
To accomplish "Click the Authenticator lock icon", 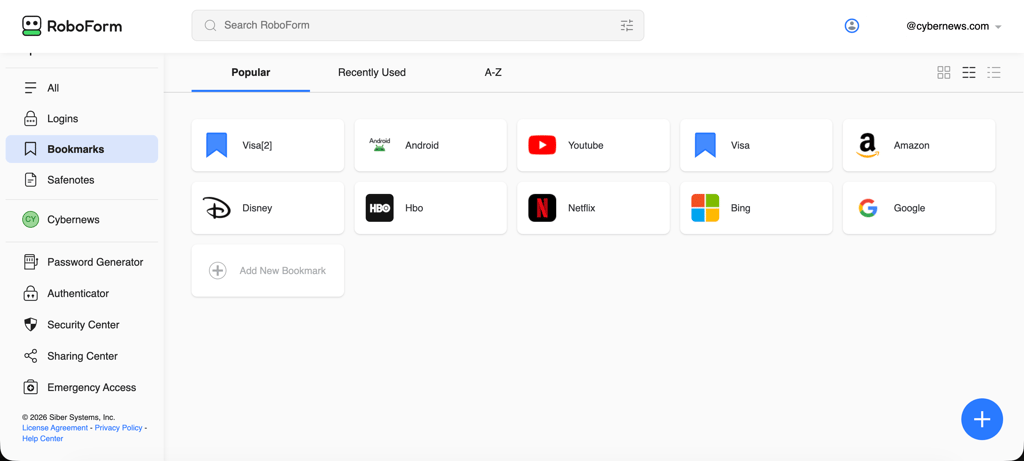I will pyautogui.click(x=30, y=293).
